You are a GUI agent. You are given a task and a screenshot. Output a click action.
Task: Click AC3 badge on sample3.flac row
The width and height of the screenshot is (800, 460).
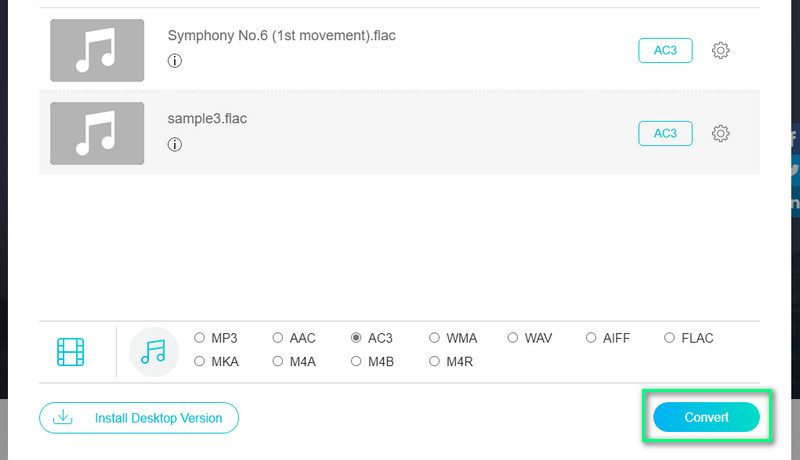[665, 133]
